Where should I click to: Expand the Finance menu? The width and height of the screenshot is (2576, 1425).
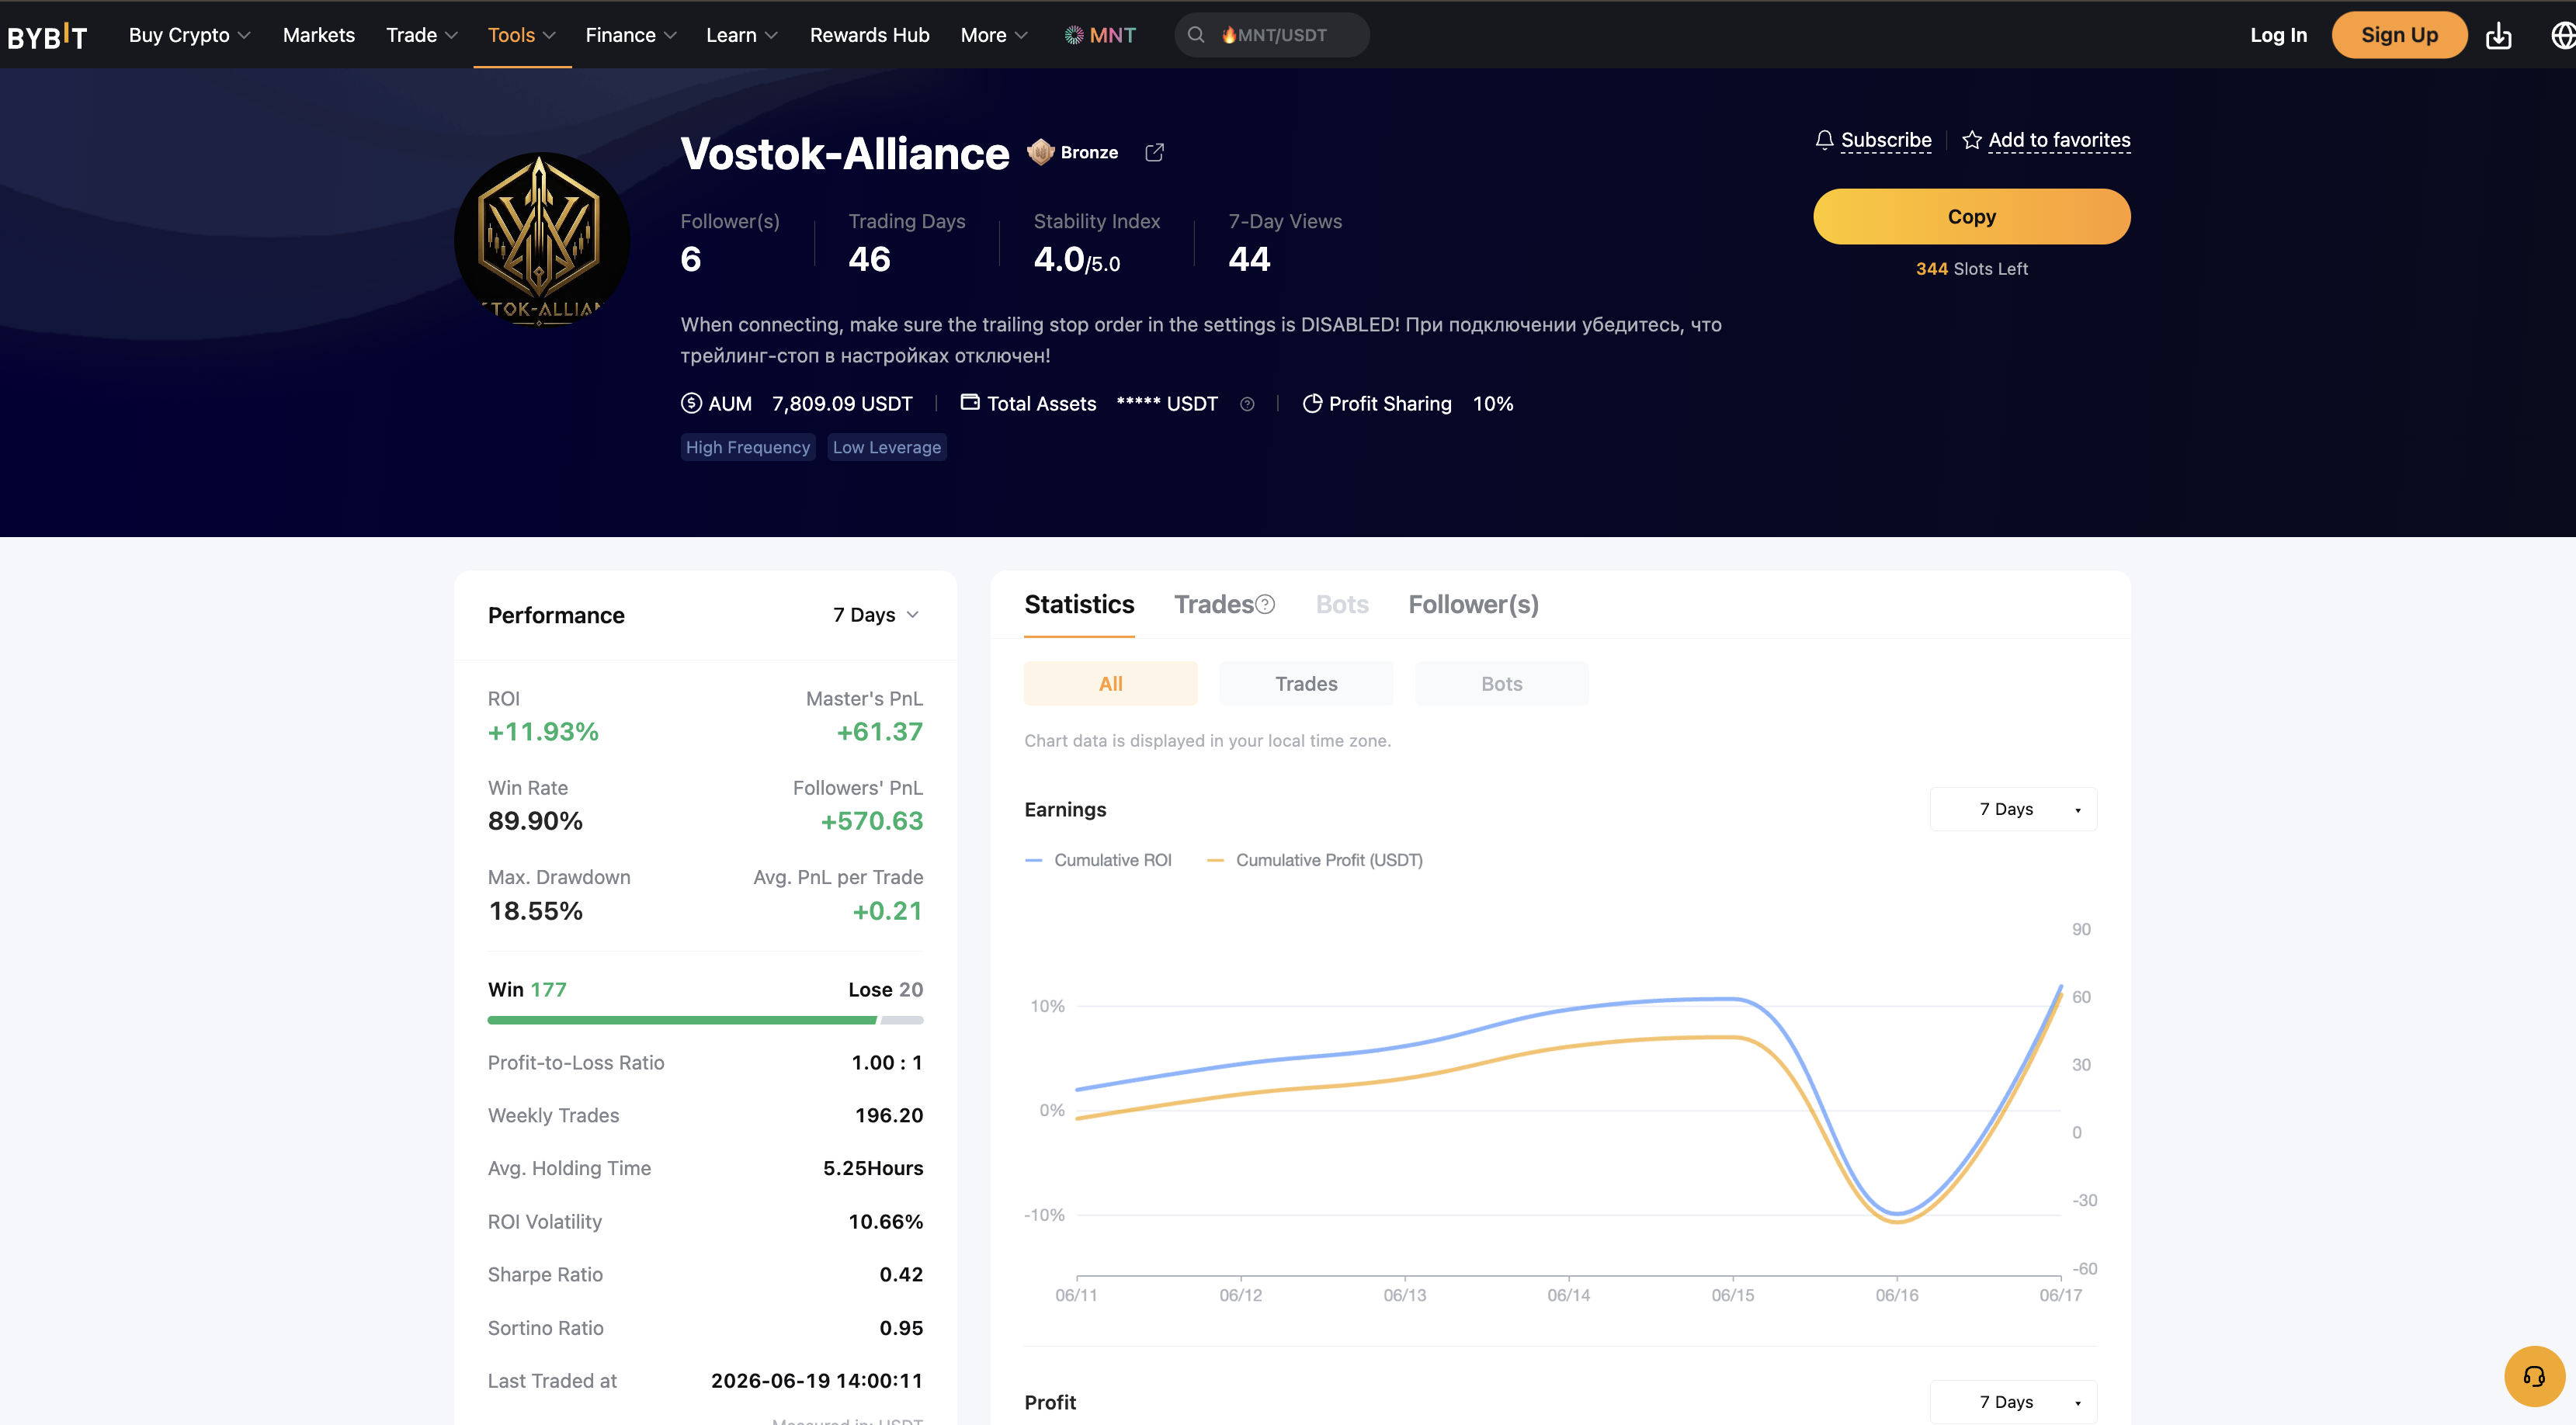pos(631,35)
